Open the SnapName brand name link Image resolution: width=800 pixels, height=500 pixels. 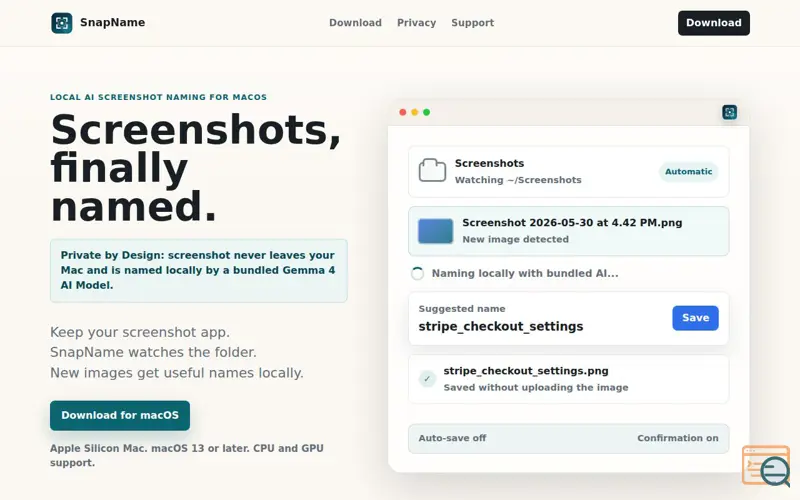point(112,22)
